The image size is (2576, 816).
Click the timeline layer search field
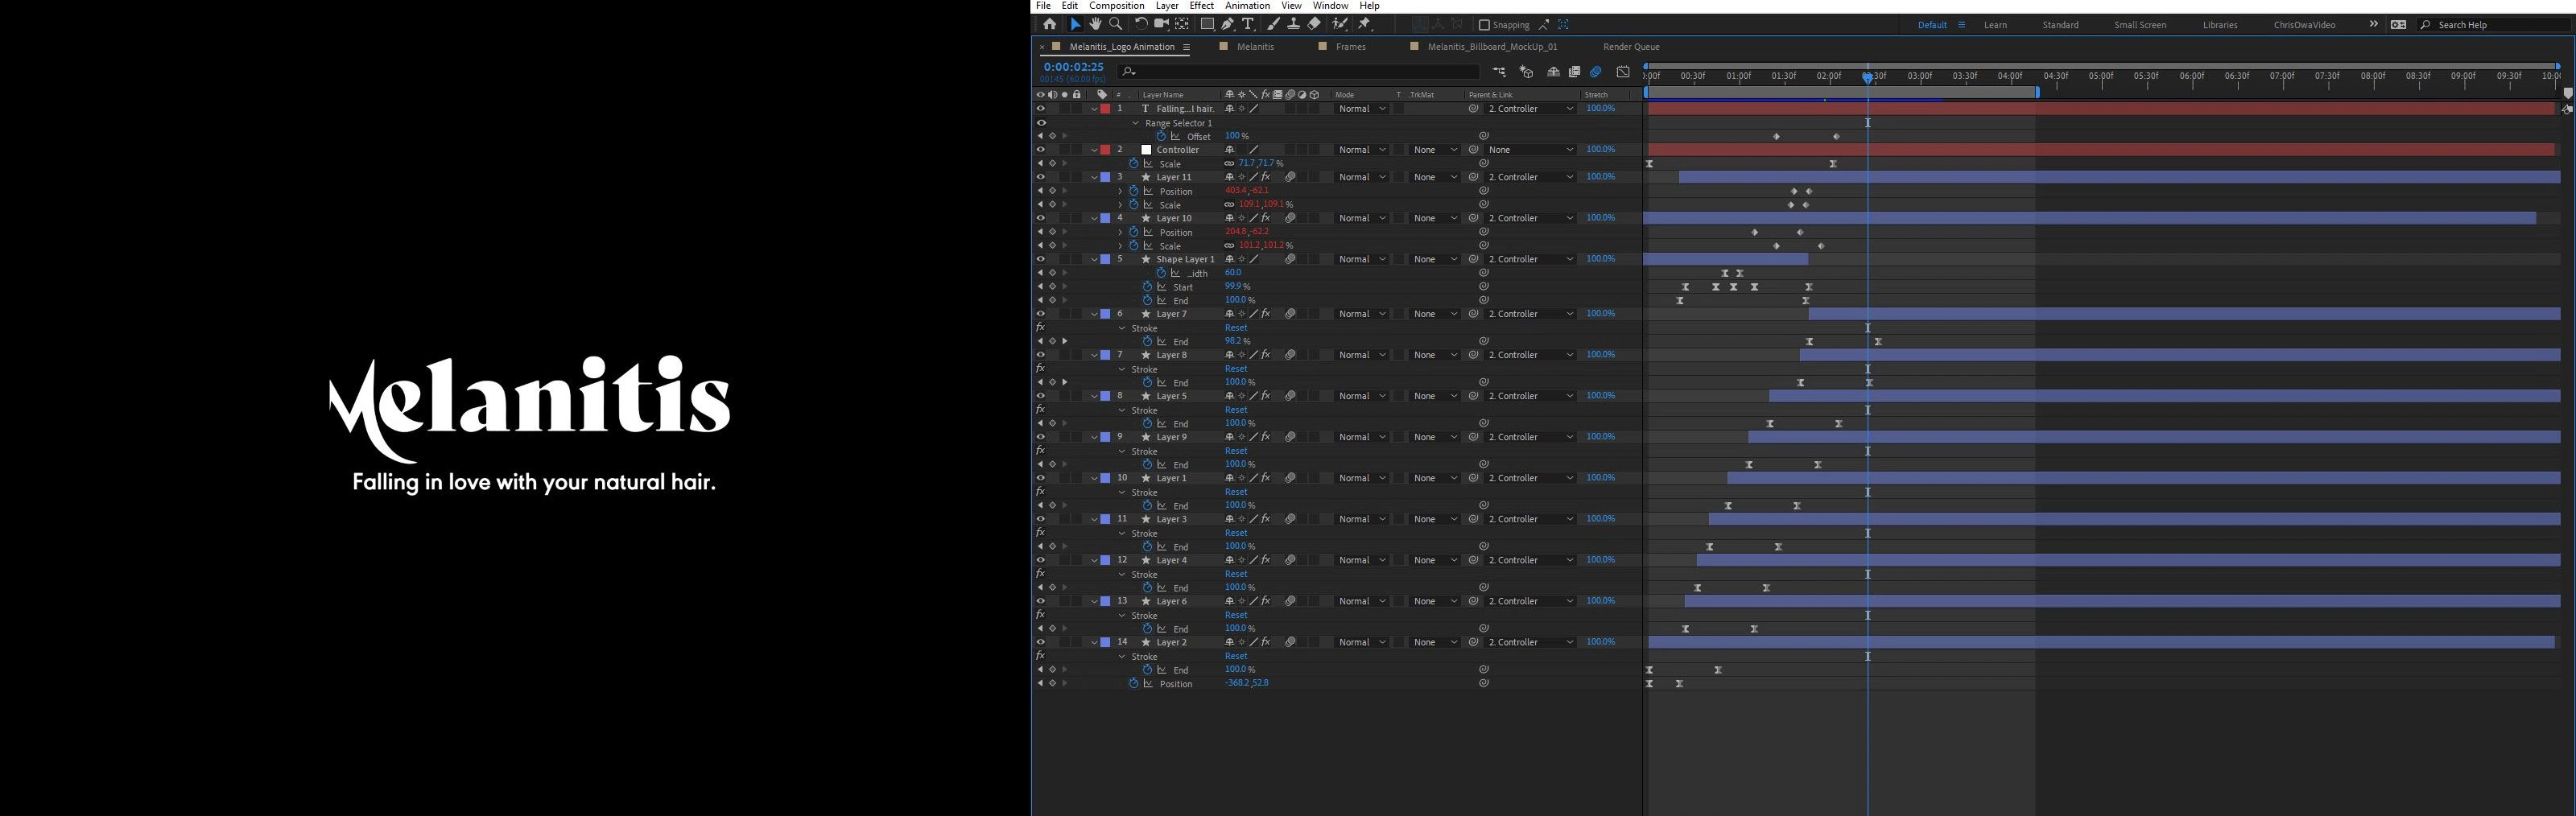coord(1298,71)
